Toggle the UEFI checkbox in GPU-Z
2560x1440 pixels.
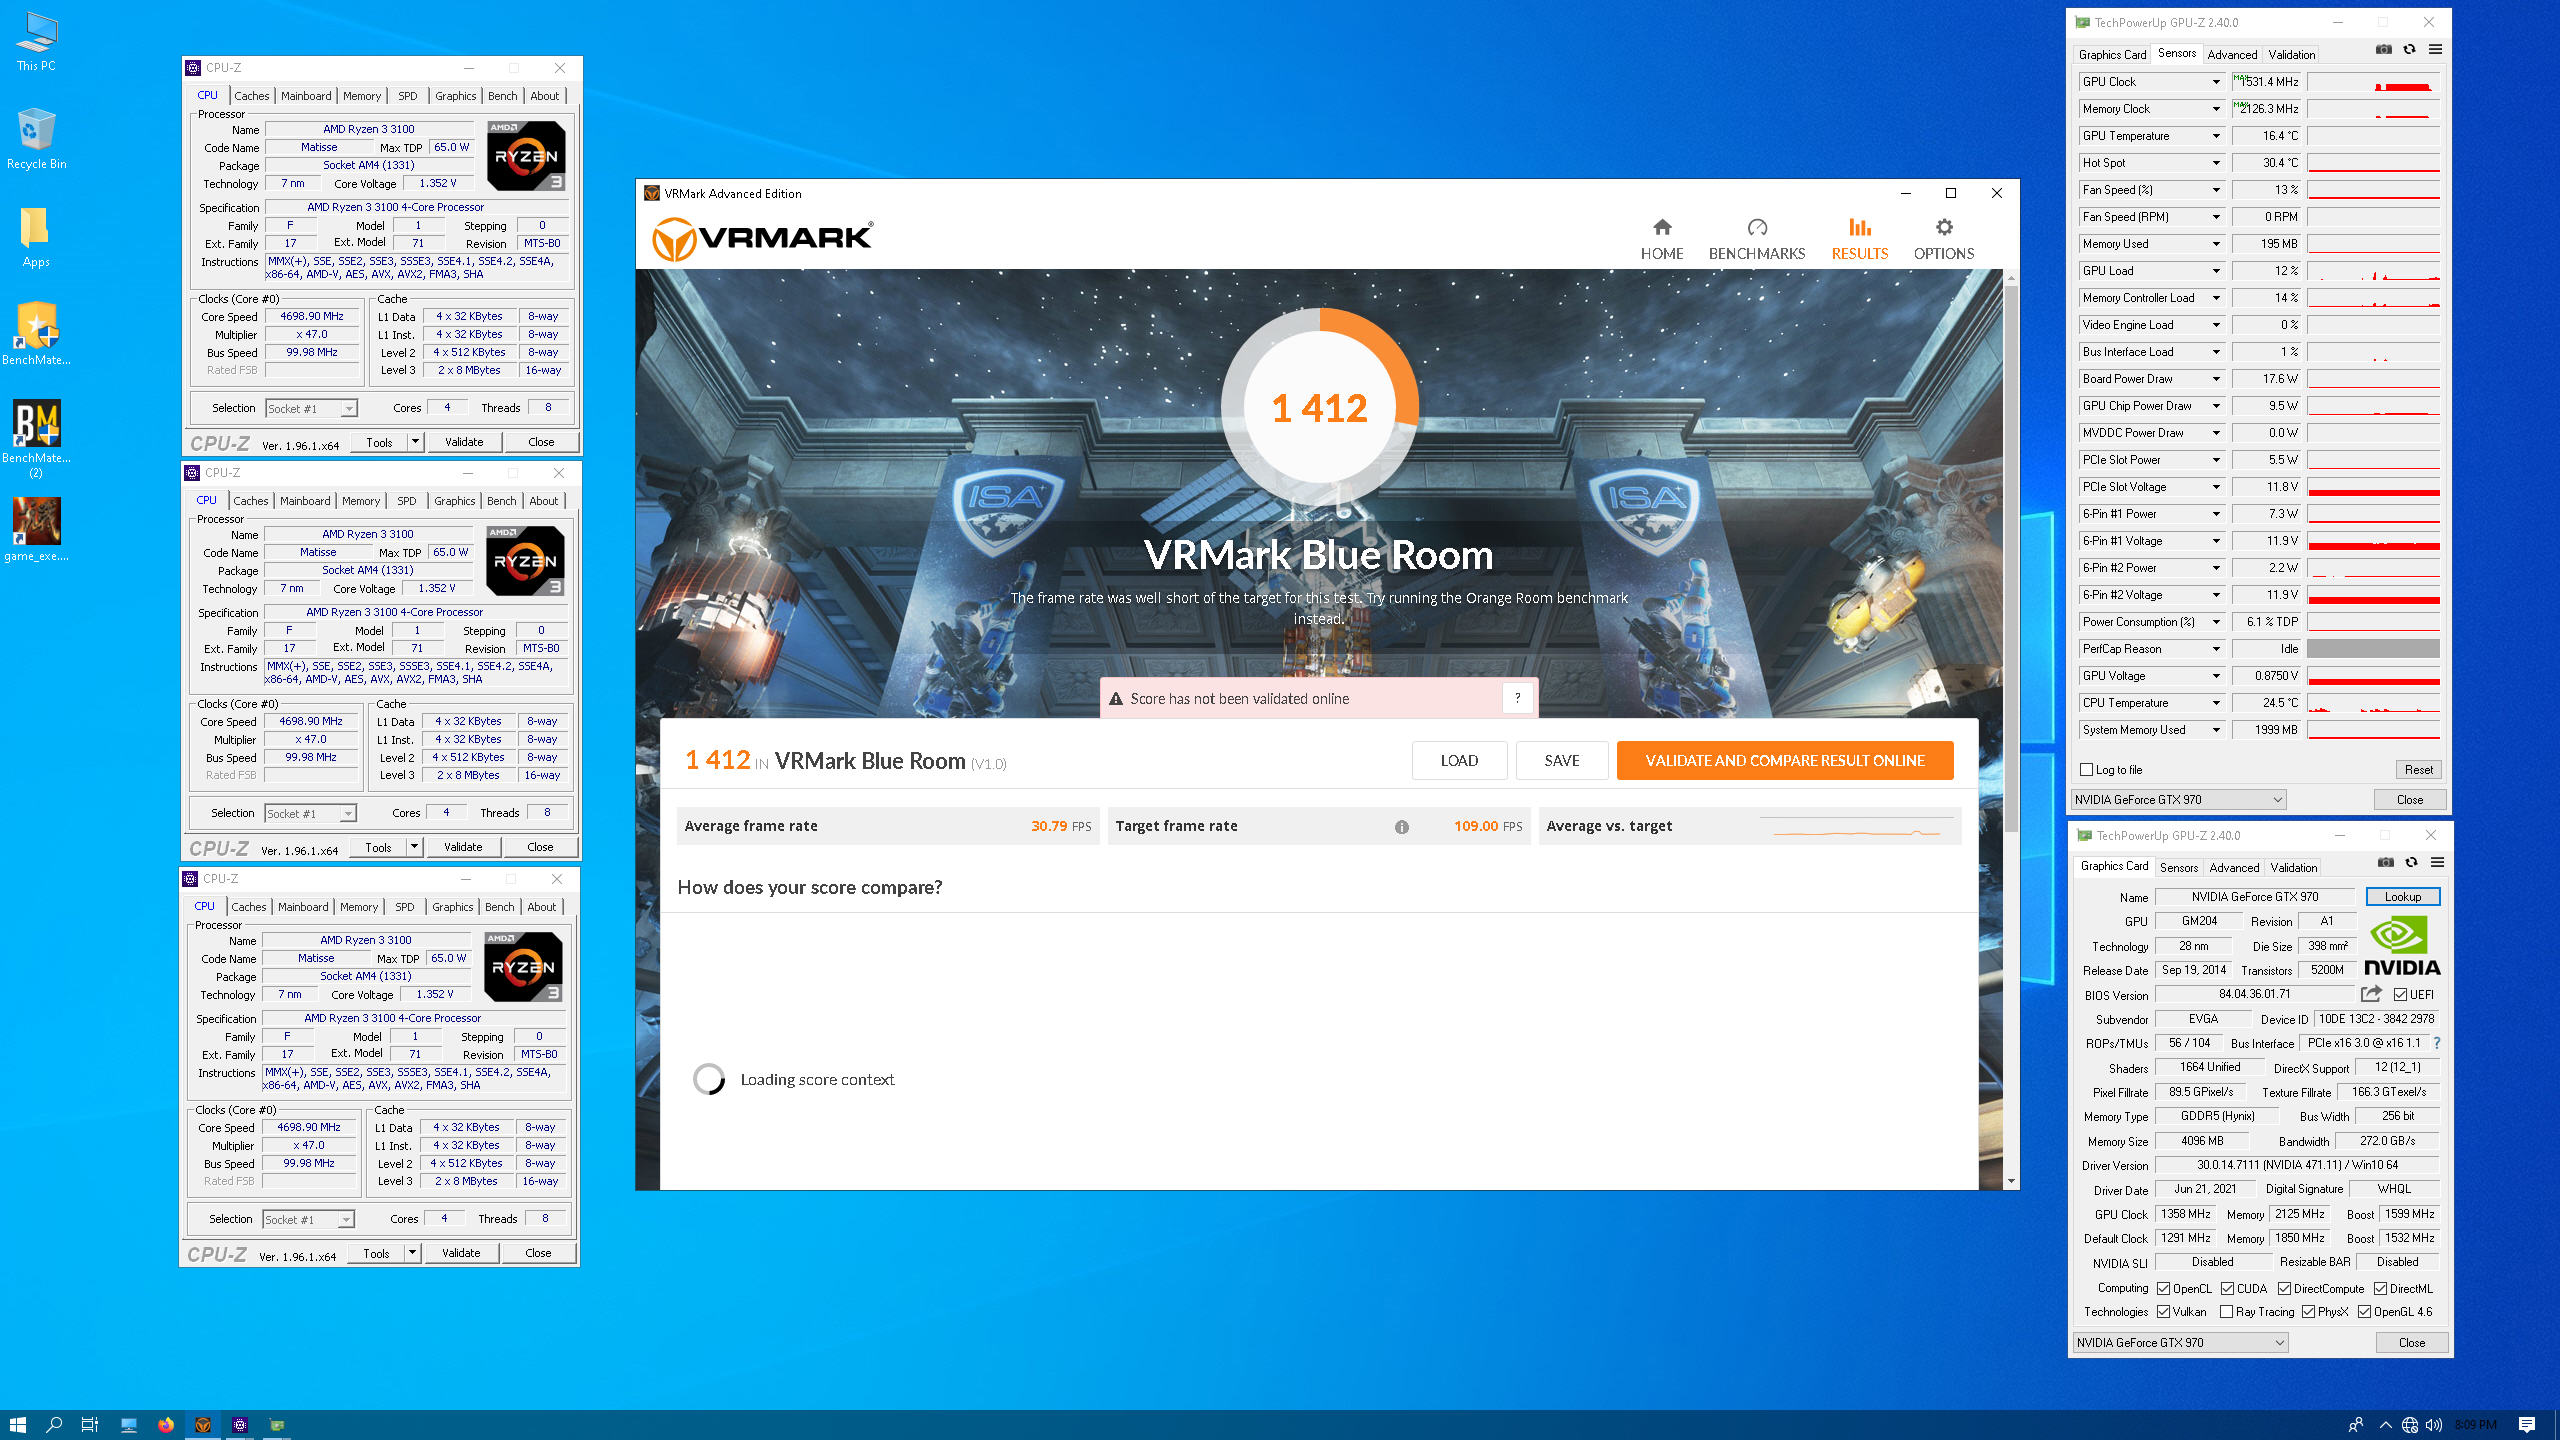tap(2401, 995)
